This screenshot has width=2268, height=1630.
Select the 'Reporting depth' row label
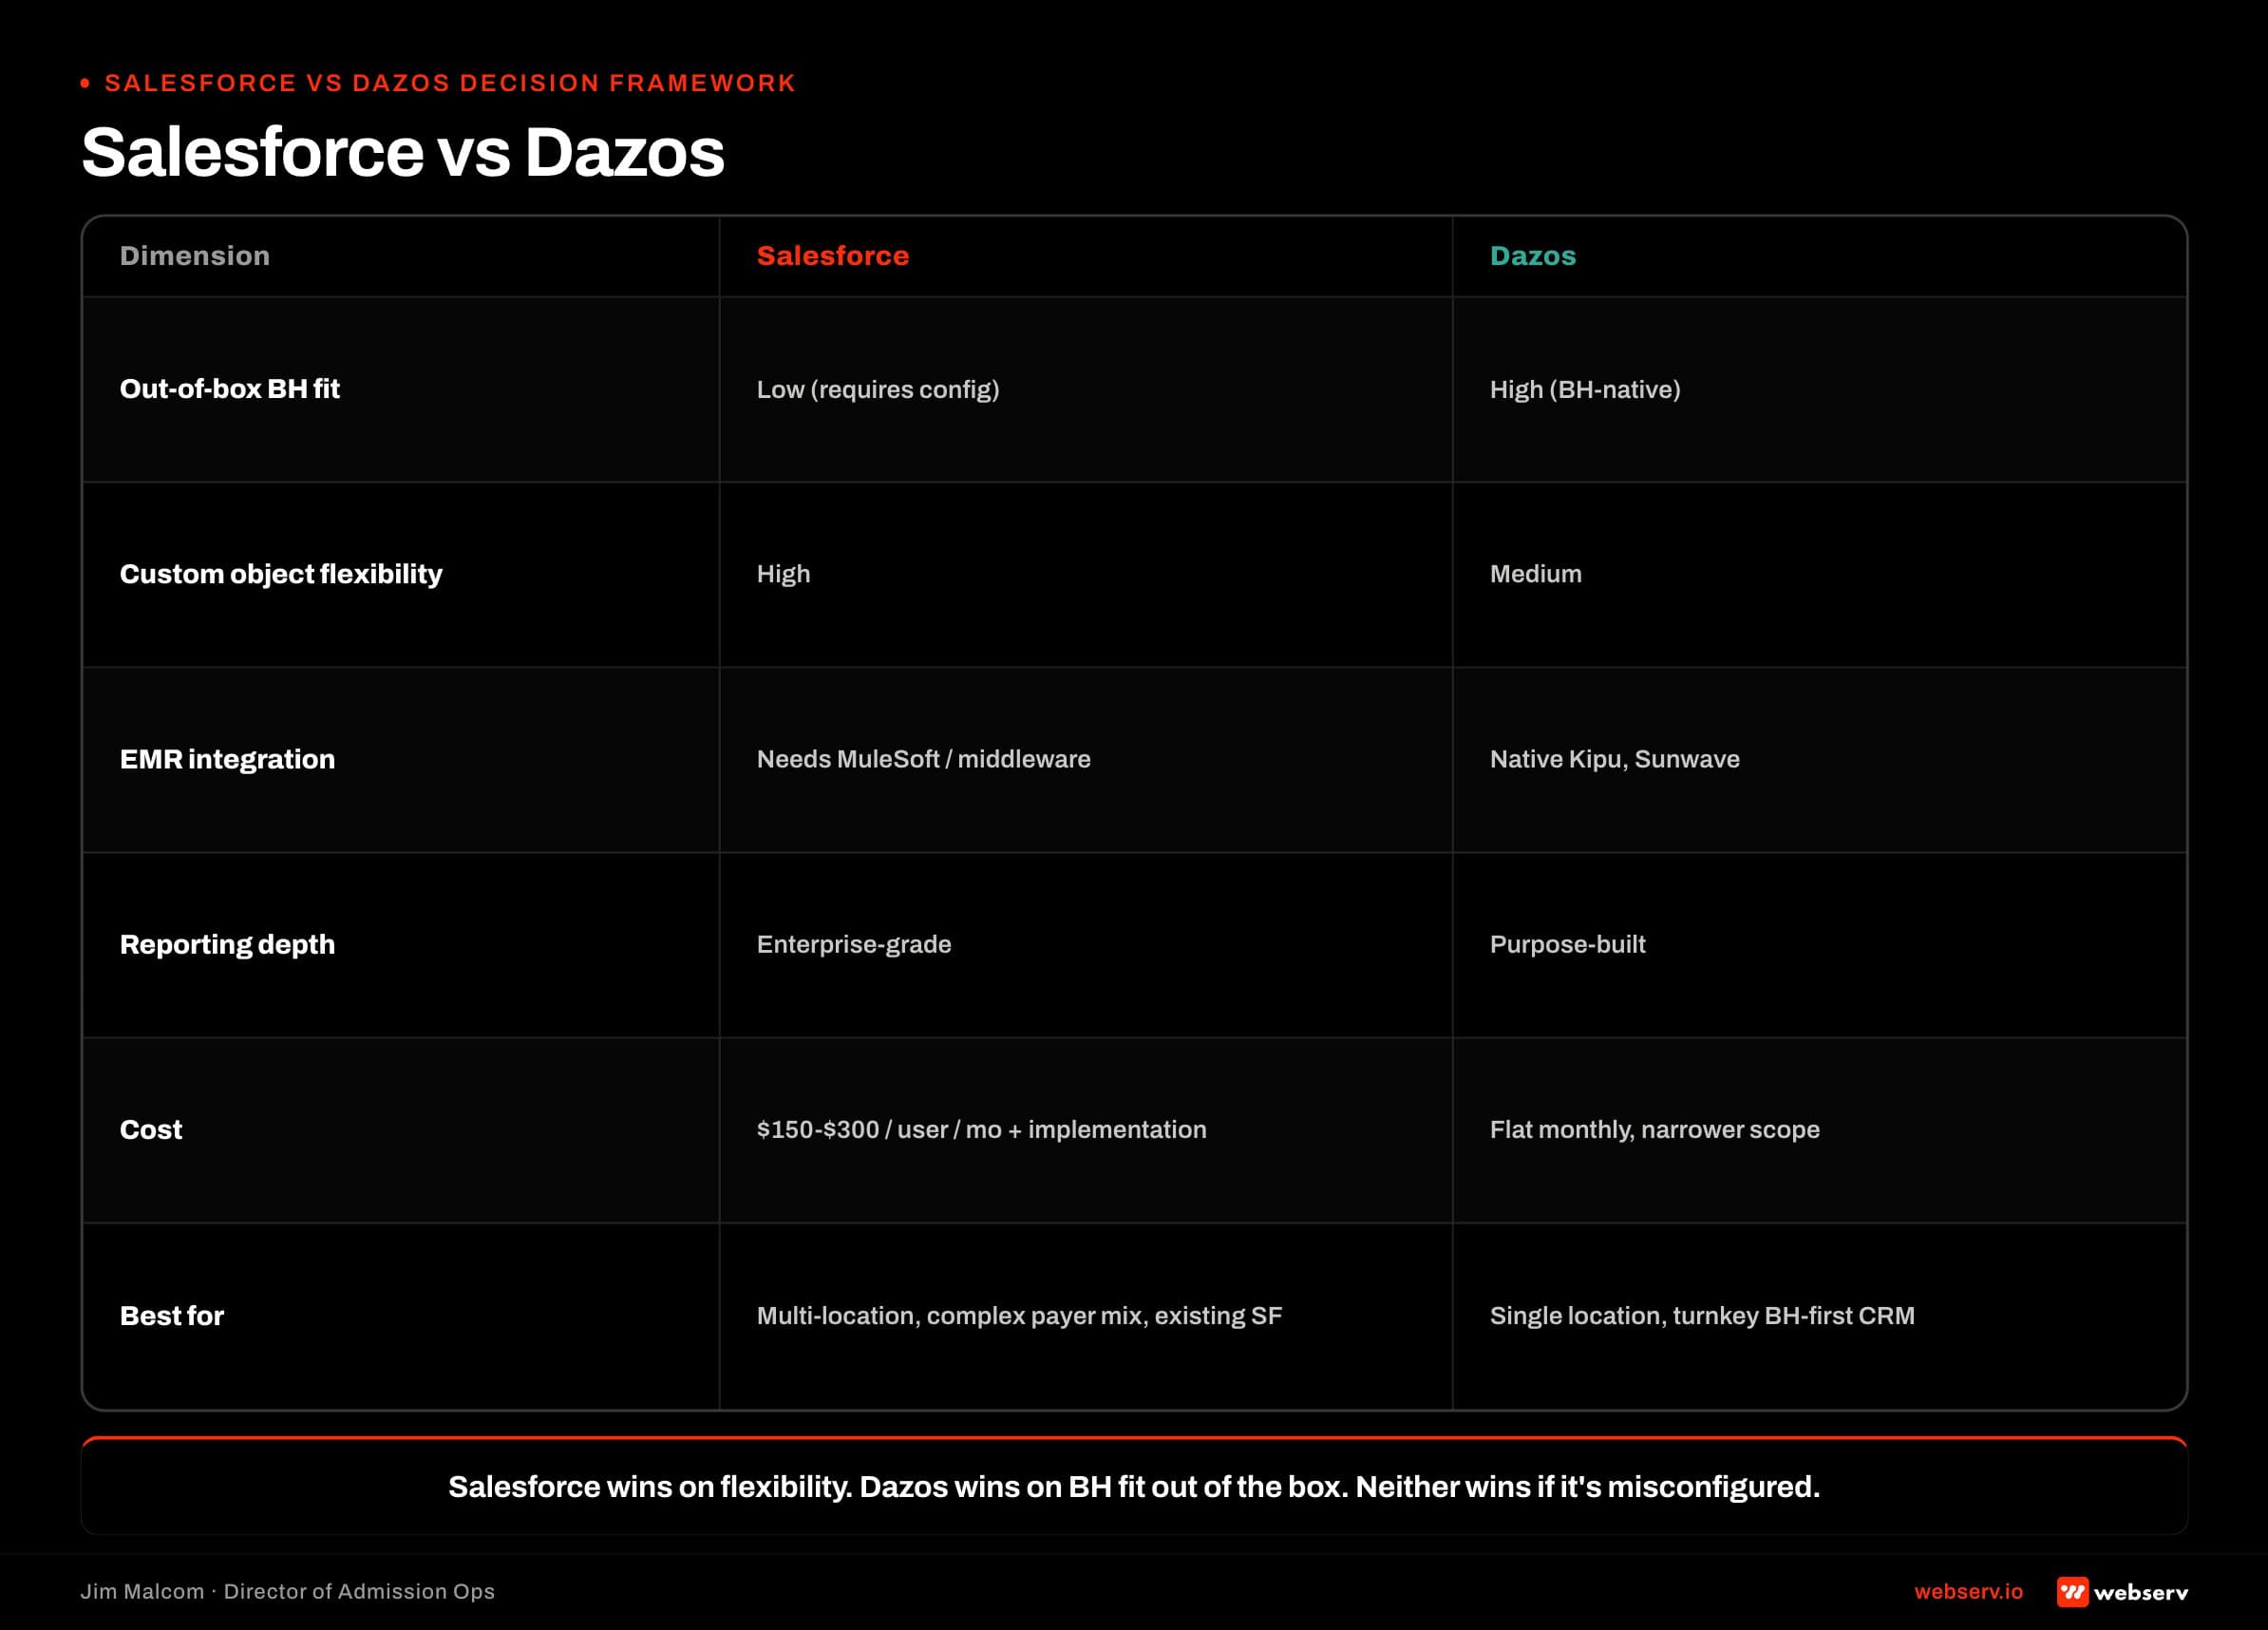coord(227,944)
